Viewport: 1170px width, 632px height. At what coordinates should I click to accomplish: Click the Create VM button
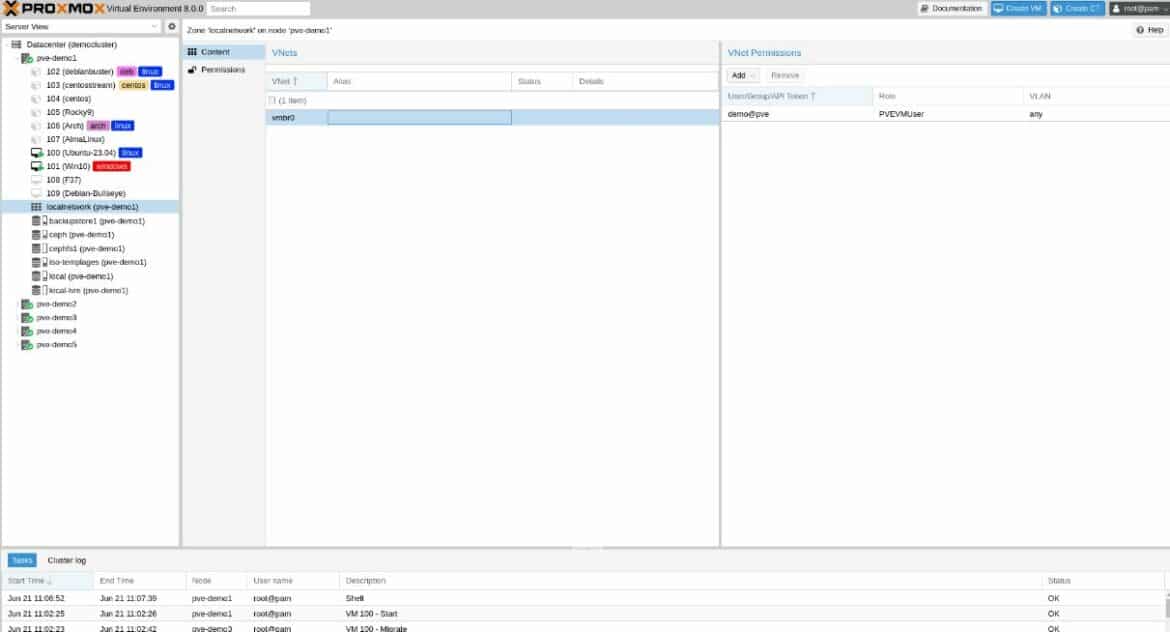[x=1018, y=8]
